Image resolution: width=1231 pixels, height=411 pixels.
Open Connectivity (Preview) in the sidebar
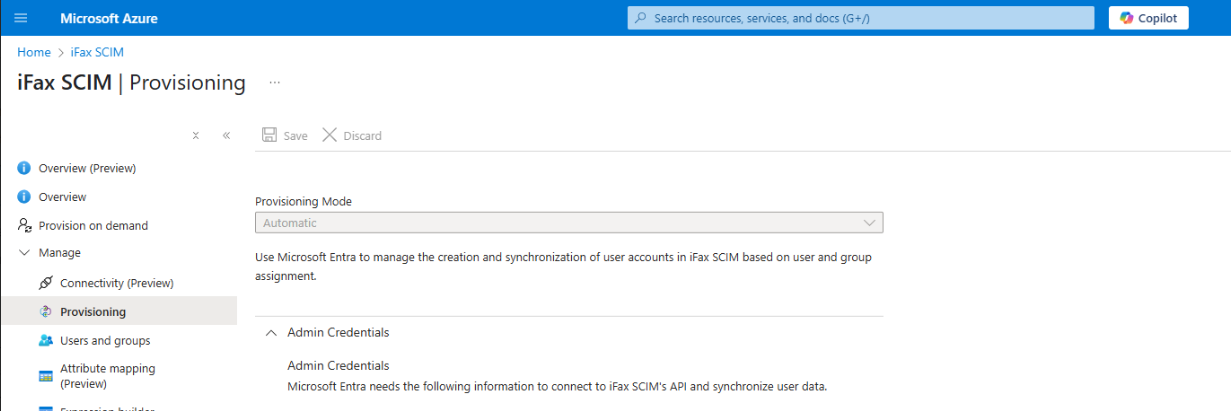(x=118, y=283)
